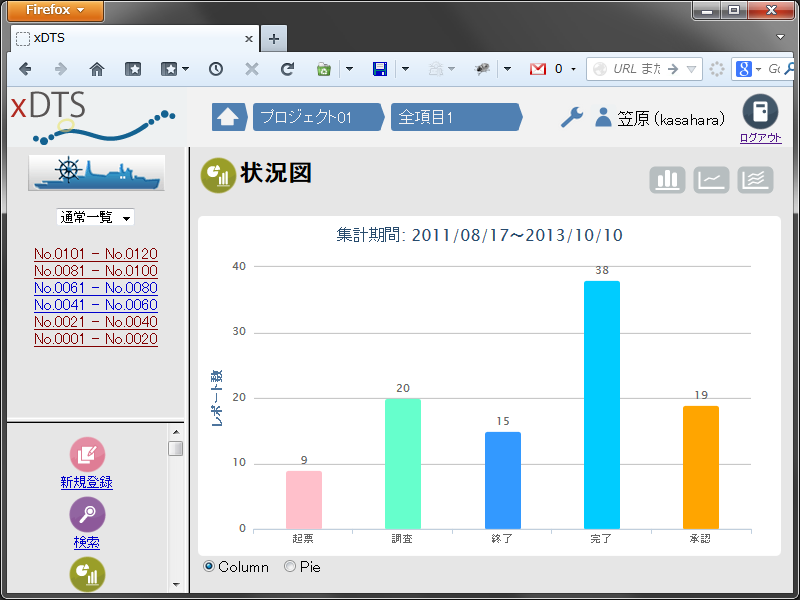
Task: Switch to the line chart icon
Action: pyautogui.click(x=711, y=180)
